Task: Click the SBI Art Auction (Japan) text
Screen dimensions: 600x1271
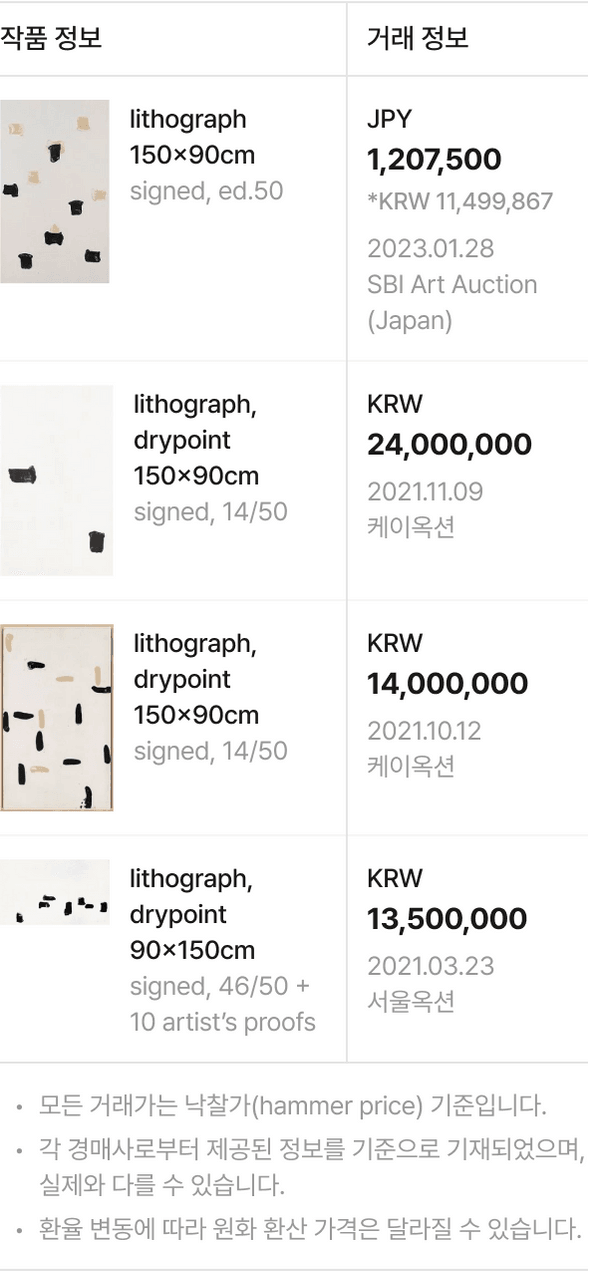Action: click(x=452, y=302)
